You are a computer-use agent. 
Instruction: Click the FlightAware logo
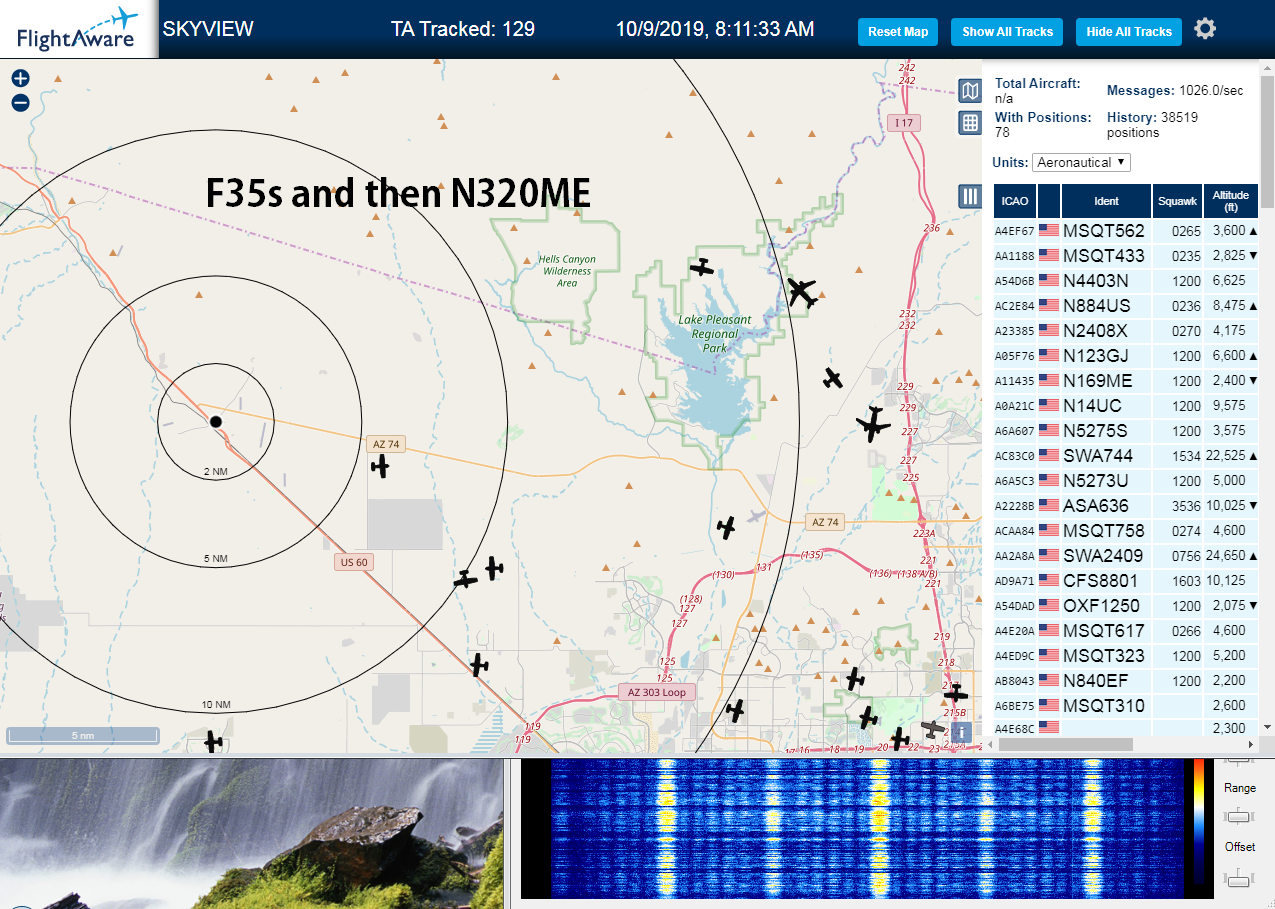click(x=78, y=28)
